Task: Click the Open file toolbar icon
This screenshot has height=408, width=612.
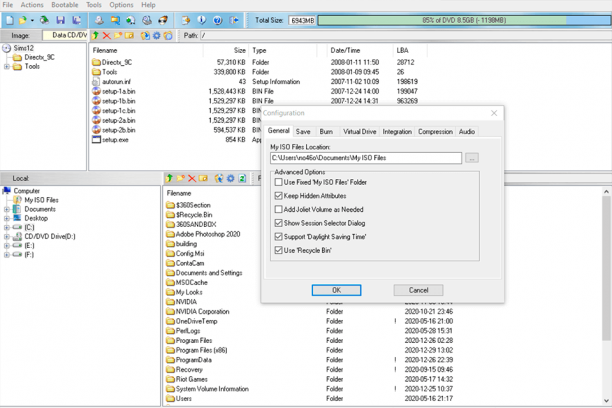Action: click(23, 20)
